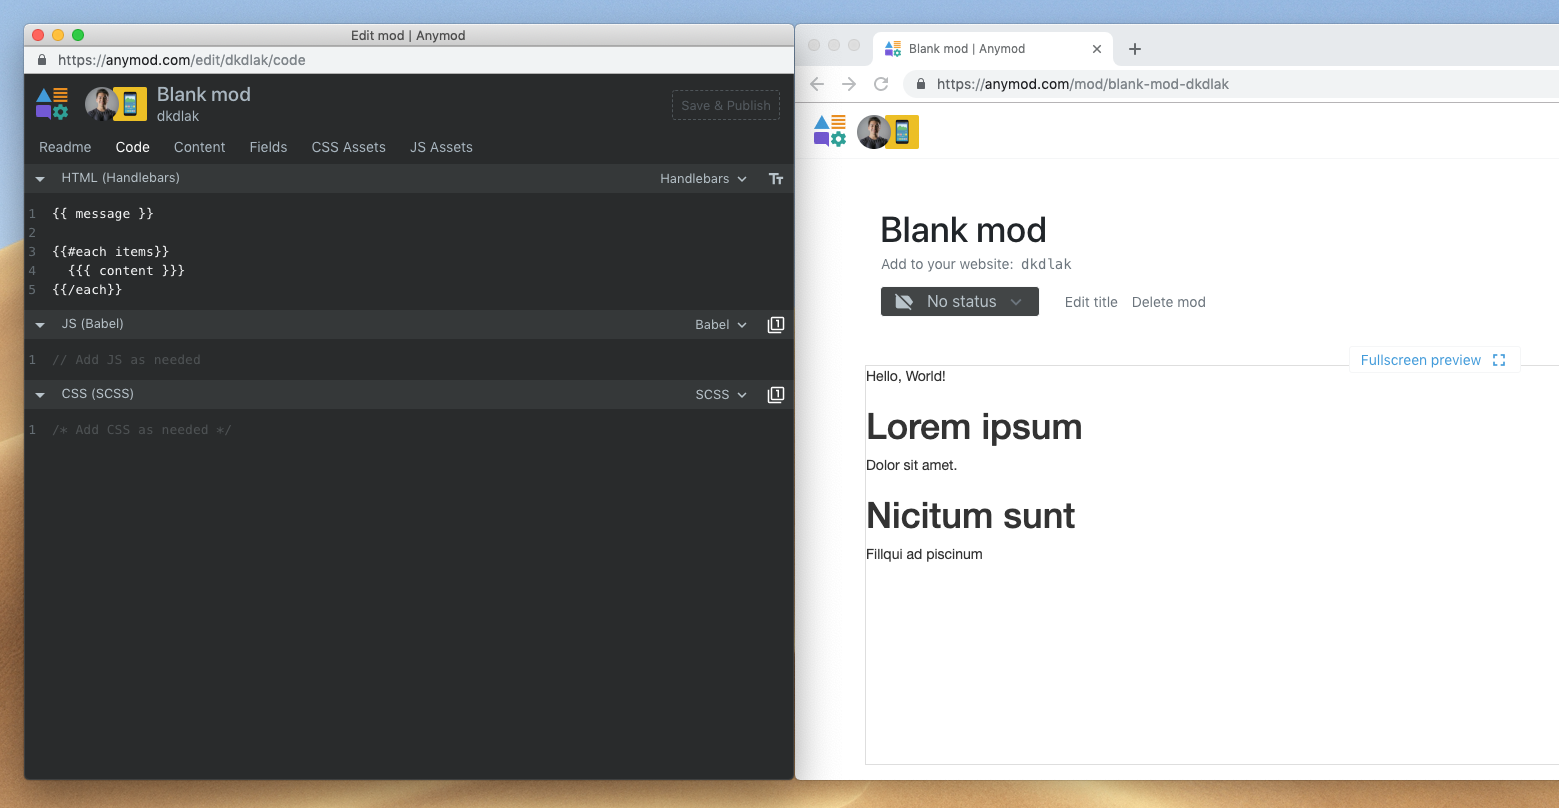This screenshot has height=808, width=1559.
Task: Close the Blank mod | Anymod tab
Action: 1097,49
